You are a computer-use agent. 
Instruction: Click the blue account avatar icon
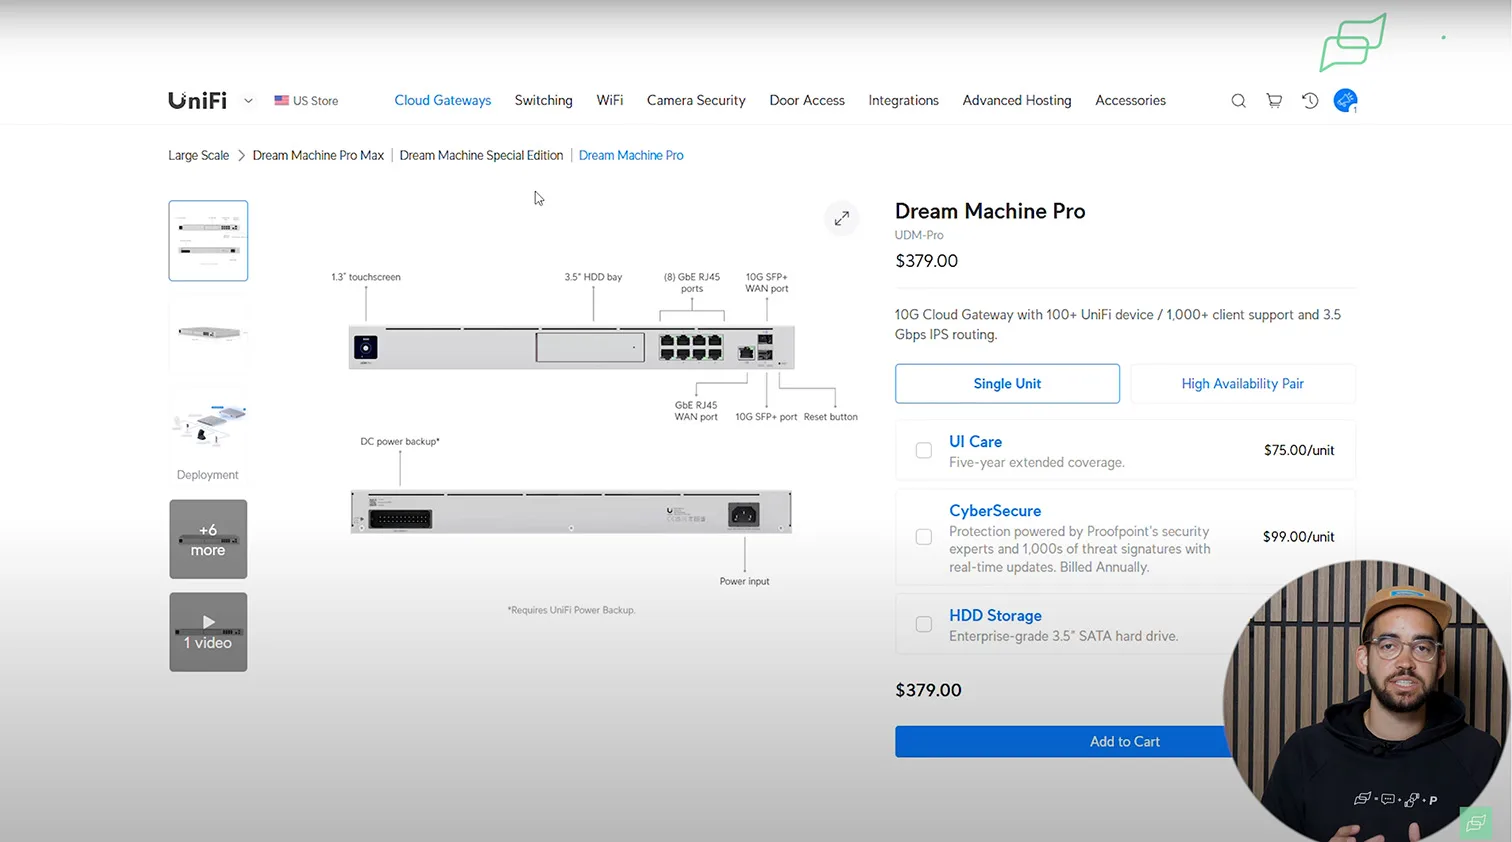pyautogui.click(x=1345, y=101)
